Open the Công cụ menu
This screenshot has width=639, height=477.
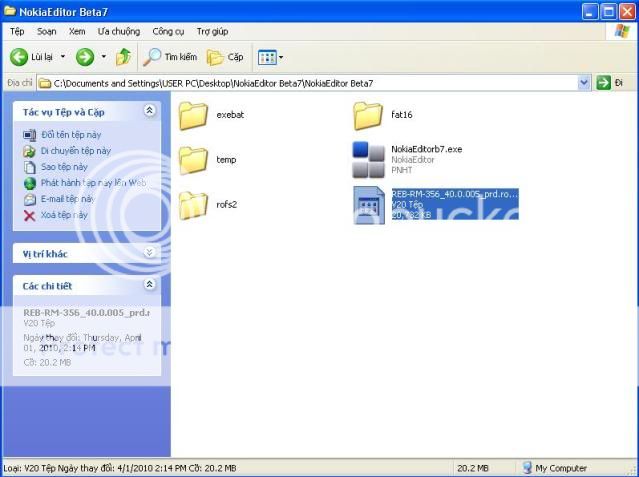click(x=169, y=32)
